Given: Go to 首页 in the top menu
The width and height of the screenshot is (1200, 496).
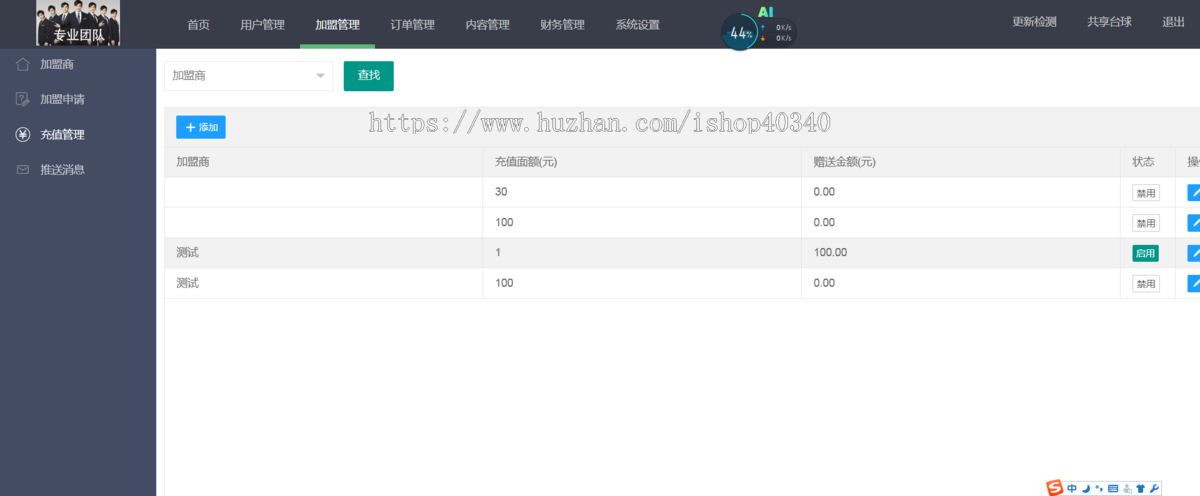Looking at the screenshot, I should [199, 25].
